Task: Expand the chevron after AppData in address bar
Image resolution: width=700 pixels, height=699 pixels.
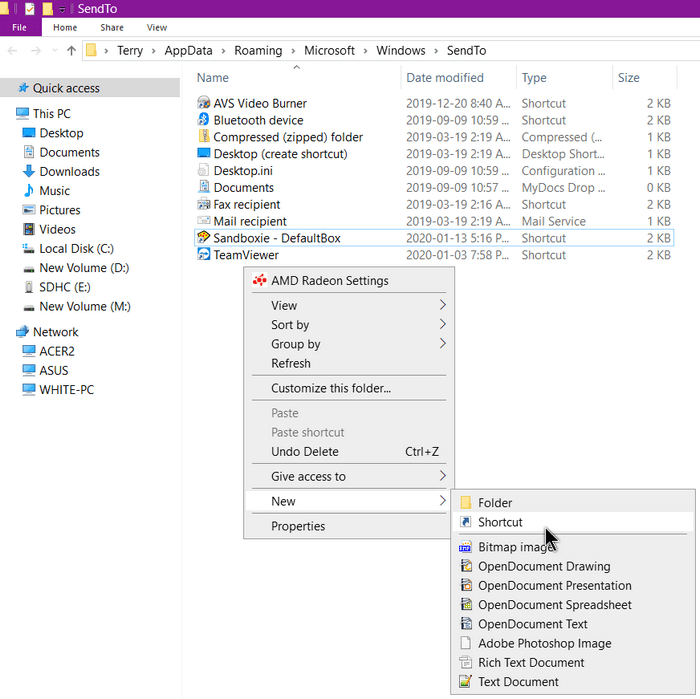Action: [223, 51]
